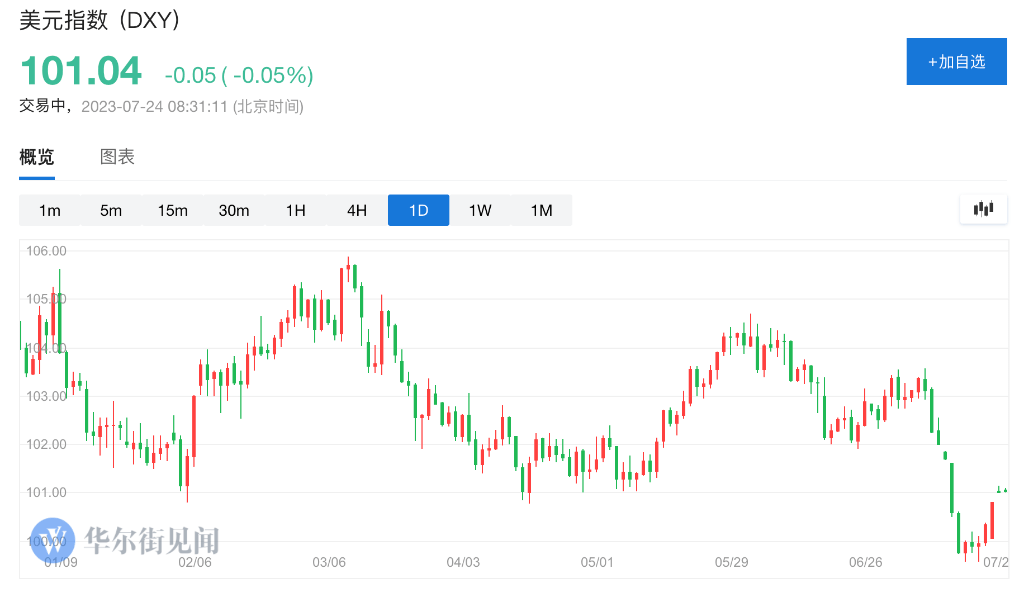Image resolution: width=1024 pixels, height=595 pixels.
Task: Click the -0.05 (-0.05%) change value
Action: pyautogui.click(x=239, y=75)
